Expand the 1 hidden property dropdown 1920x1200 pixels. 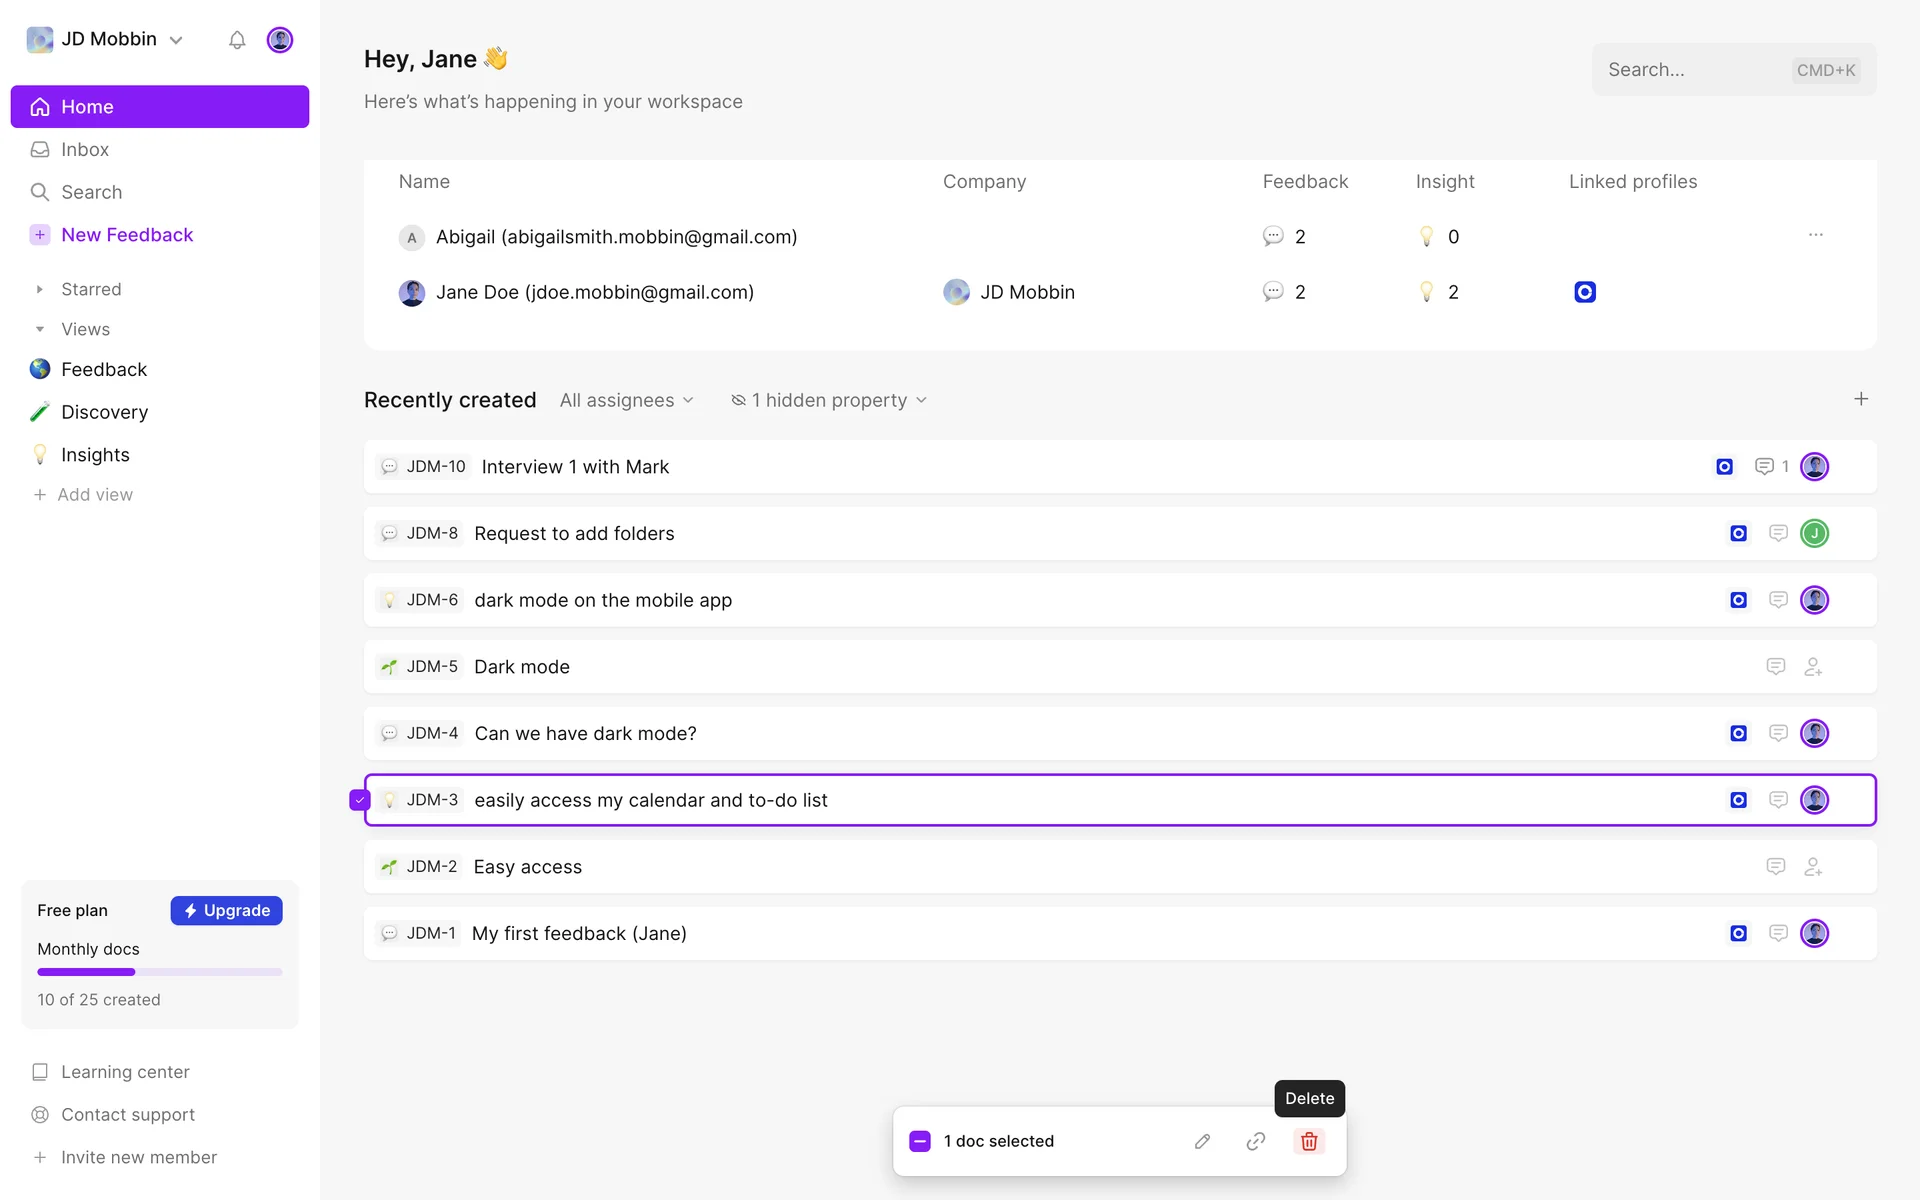pos(829,400)
